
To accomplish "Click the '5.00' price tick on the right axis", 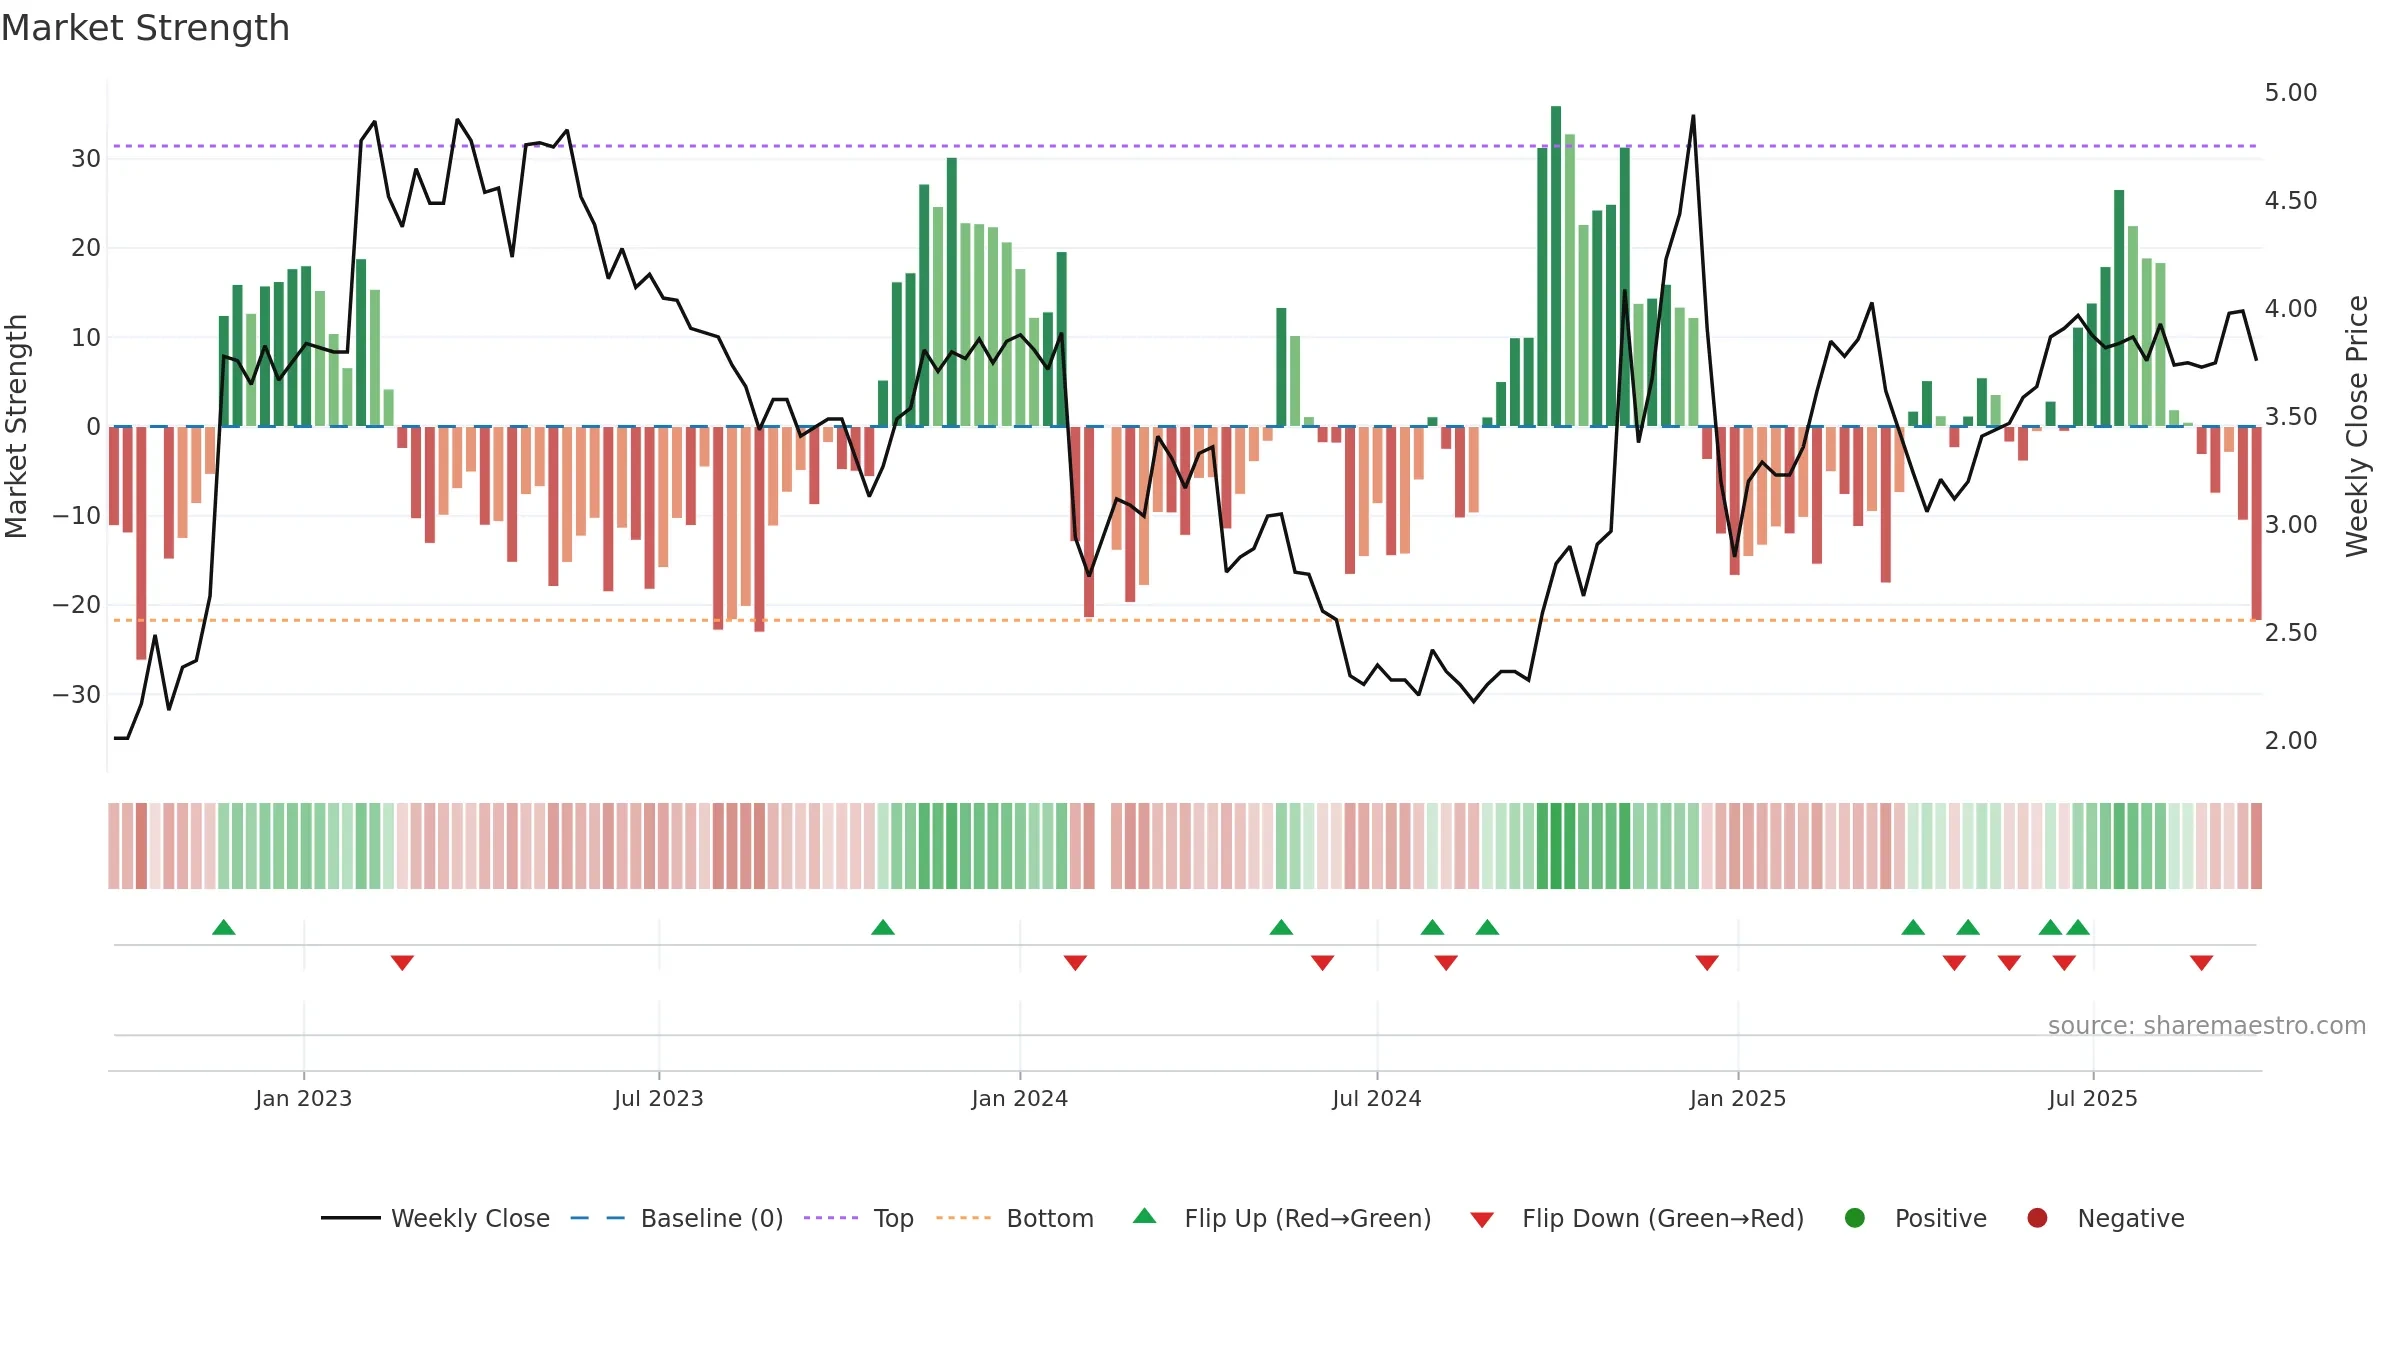I will (x=2291, y=92).
